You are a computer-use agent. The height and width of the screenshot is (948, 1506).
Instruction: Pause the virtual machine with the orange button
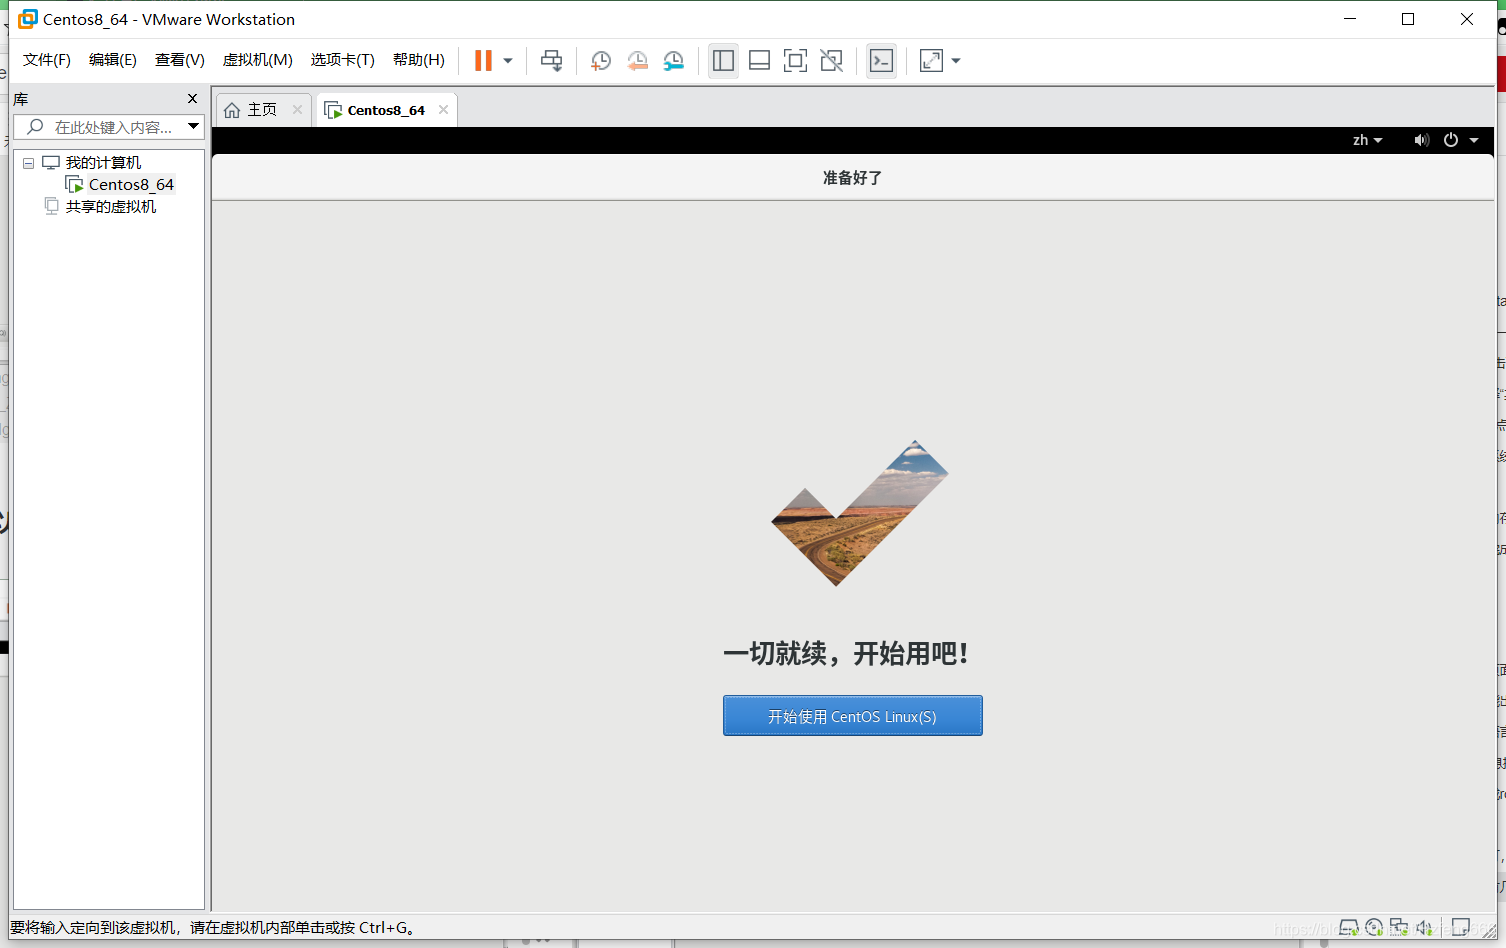click(x=483, y=61)
